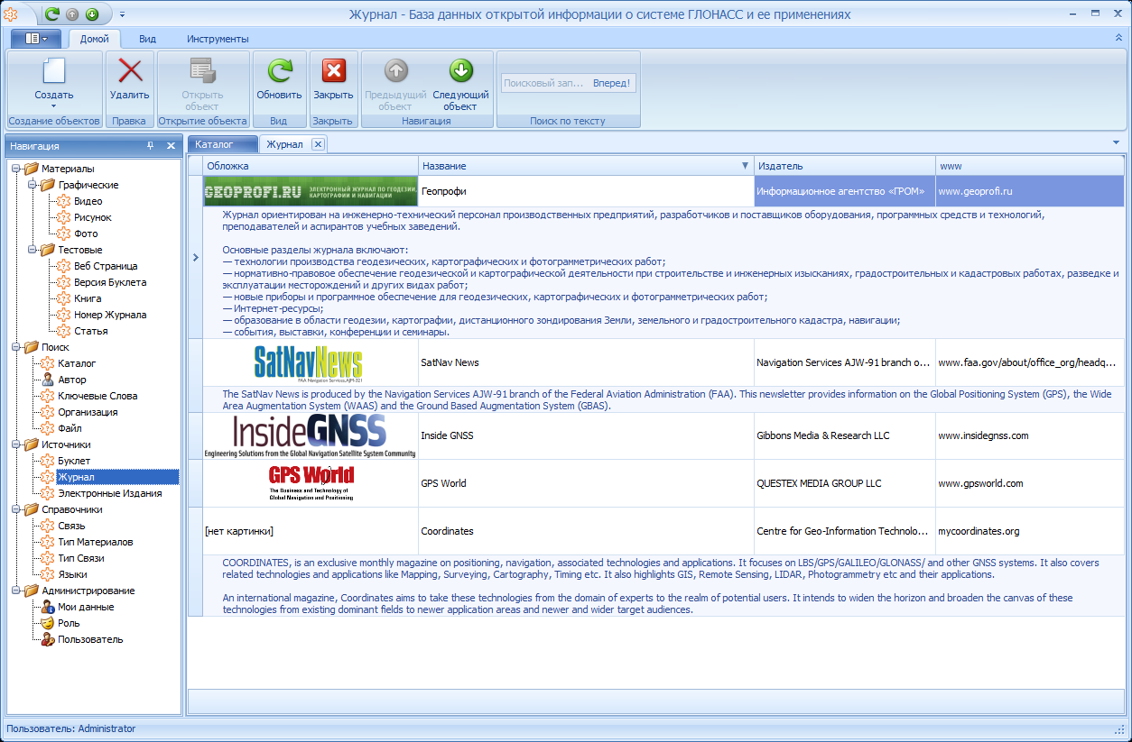Collapse the Администрирование tree node
1132x742 pixels.
(16, 590)
